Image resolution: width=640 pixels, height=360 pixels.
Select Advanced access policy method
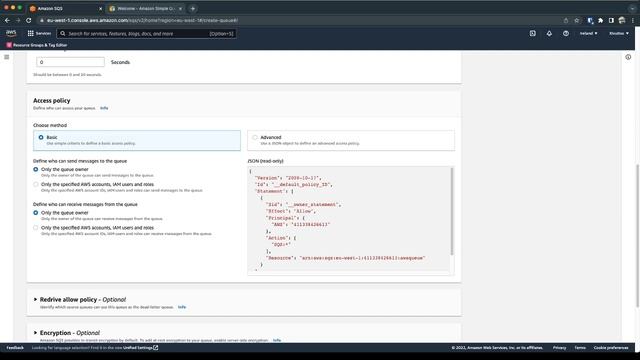pyautogui.click(x=351, y=140)
